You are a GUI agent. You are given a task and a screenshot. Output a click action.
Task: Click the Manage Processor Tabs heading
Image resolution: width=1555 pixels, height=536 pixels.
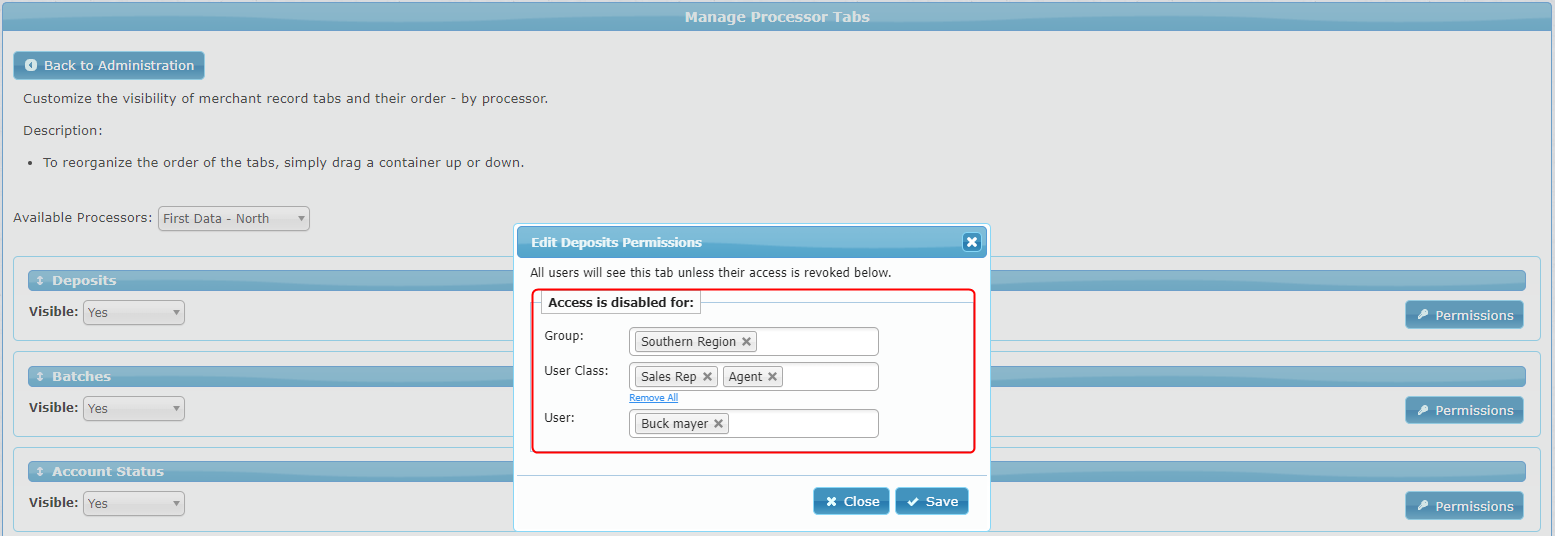click(x=777, y=17)
